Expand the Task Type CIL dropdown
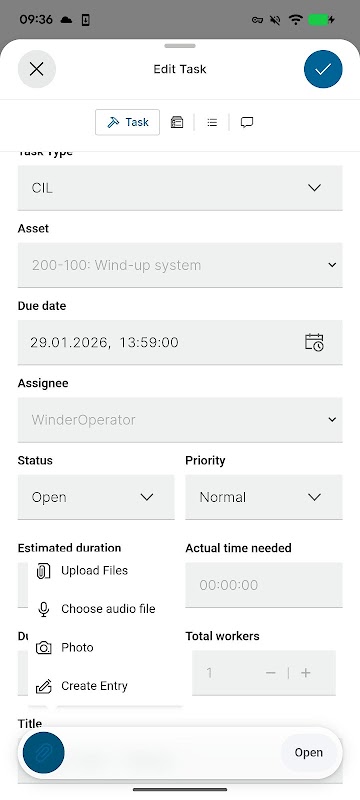The height and width of the screenshot is (800, 360). tap(180, 188)
